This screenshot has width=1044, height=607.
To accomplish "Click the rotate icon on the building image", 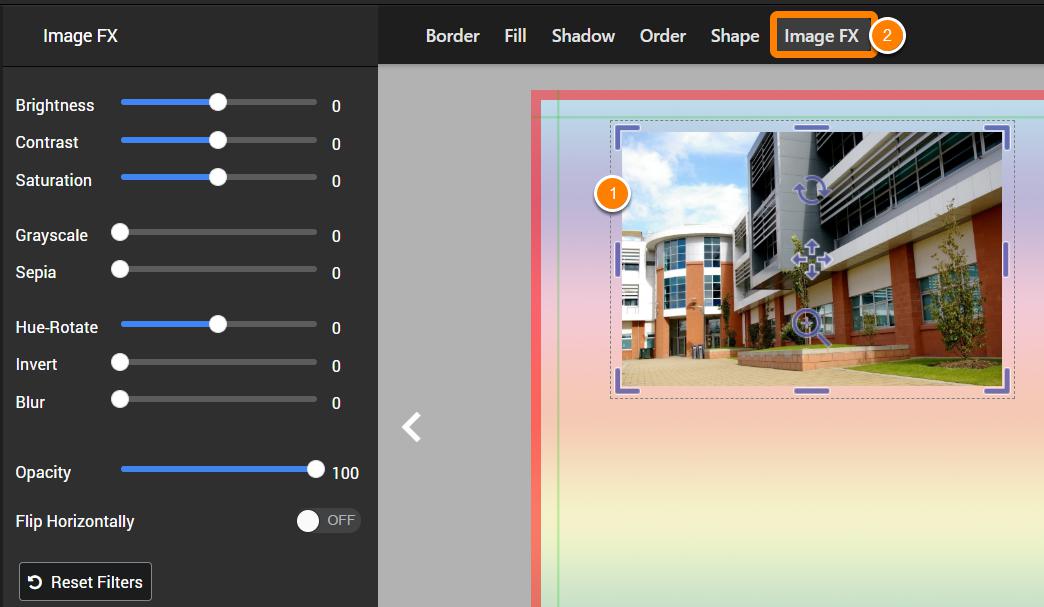I will (812, 190).
